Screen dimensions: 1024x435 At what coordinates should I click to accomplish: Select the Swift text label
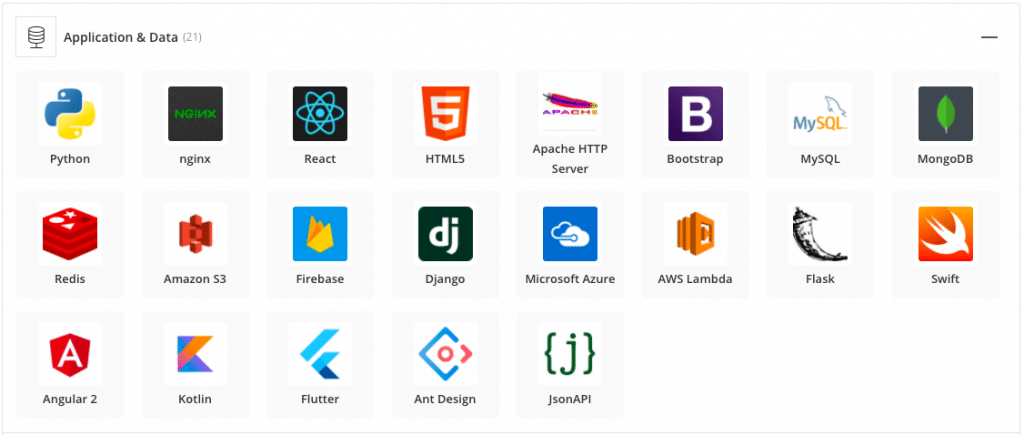(946, 279)
